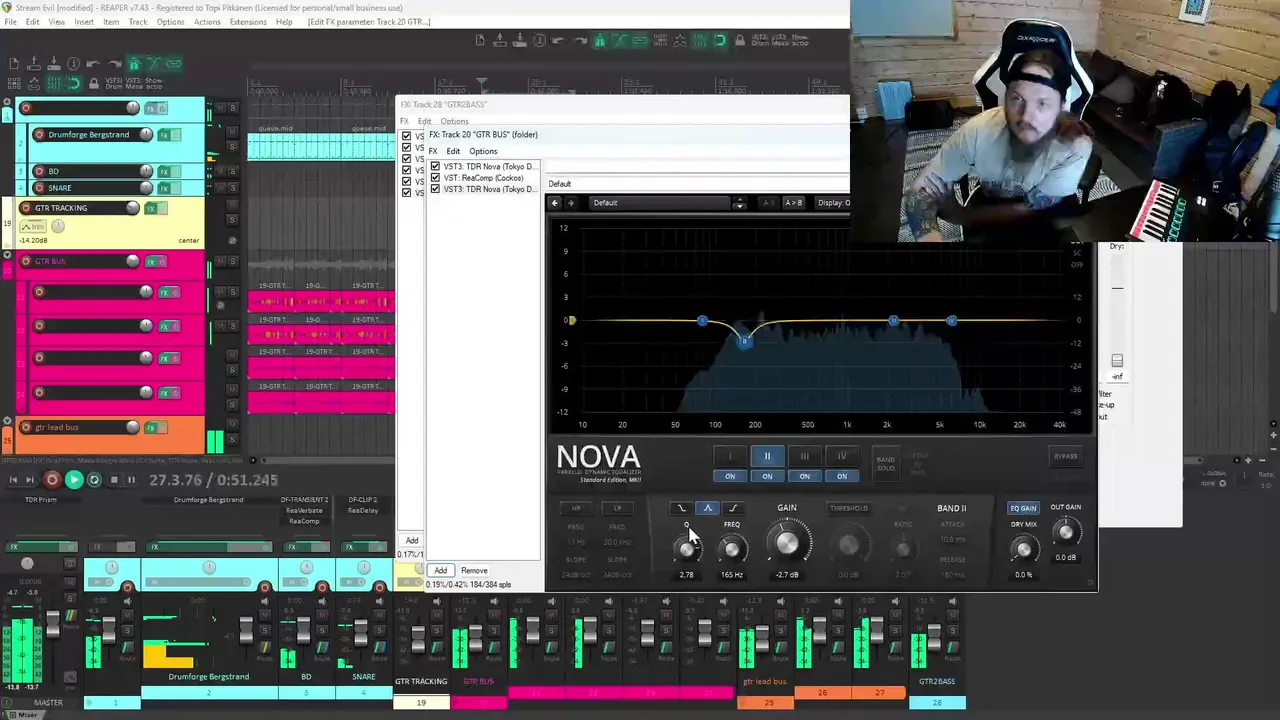Viewport: 1280px width, 720px height.
Task: Click the Redo arrow in REAPER toolbar
Action: [x=113, y=64]
